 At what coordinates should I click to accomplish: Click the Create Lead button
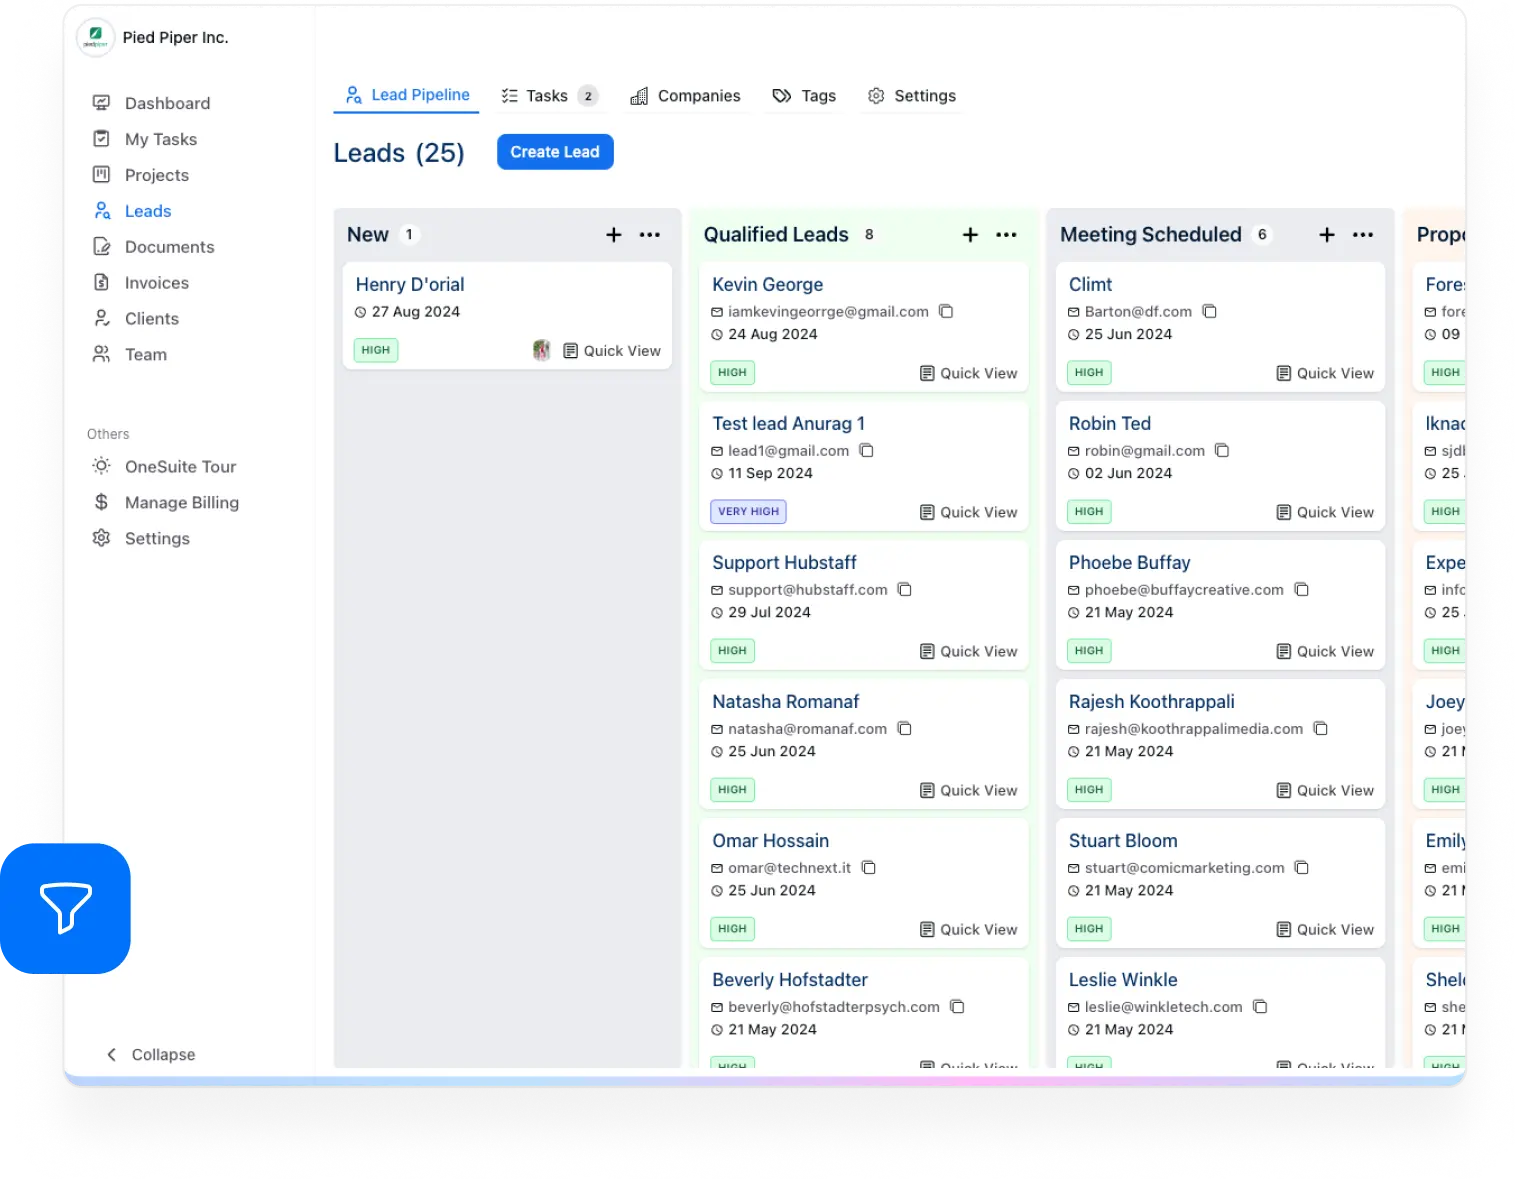coord(555,152)
